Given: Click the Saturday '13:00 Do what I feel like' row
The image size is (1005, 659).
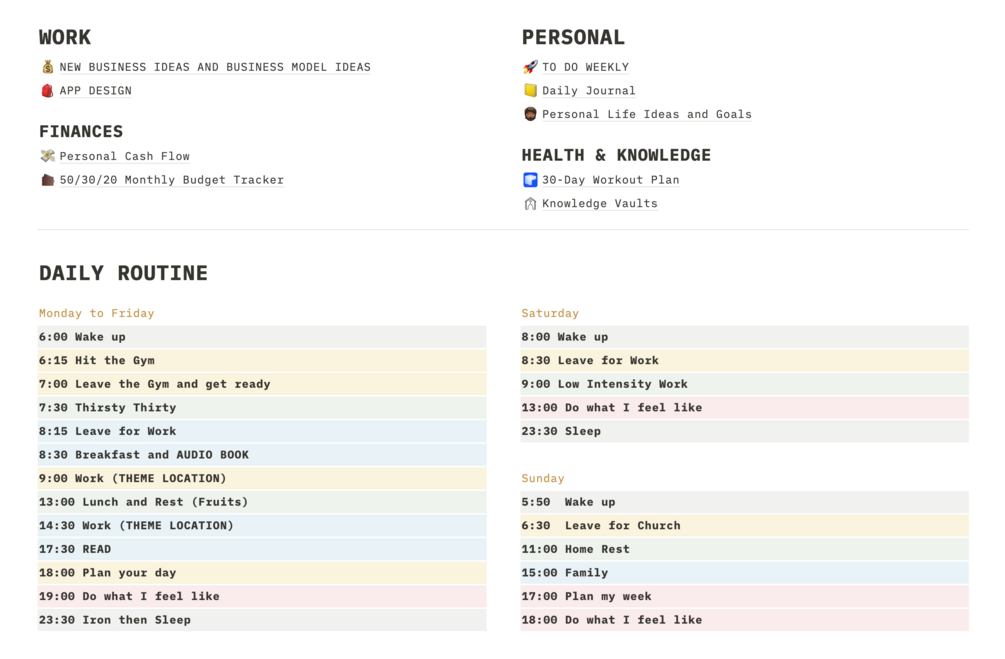Looking at the screenshot, I should (744, 408).
